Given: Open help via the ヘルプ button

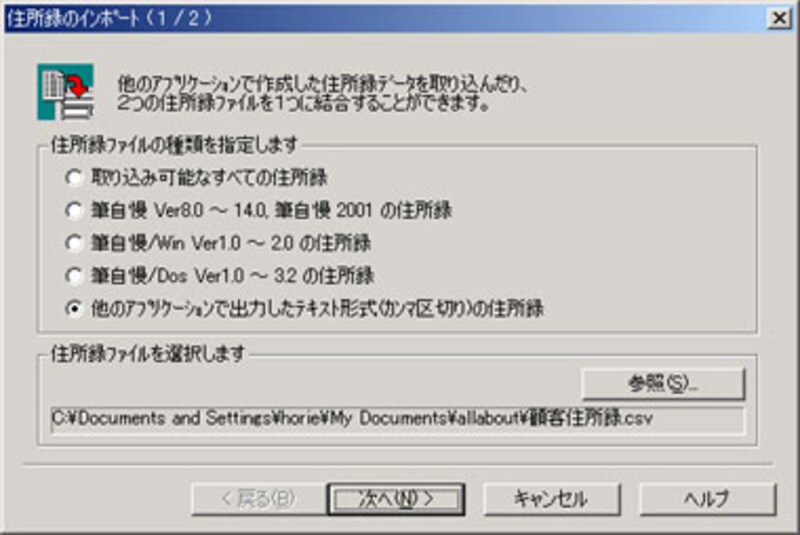Looking at the screenshot, I should (708, 499).
